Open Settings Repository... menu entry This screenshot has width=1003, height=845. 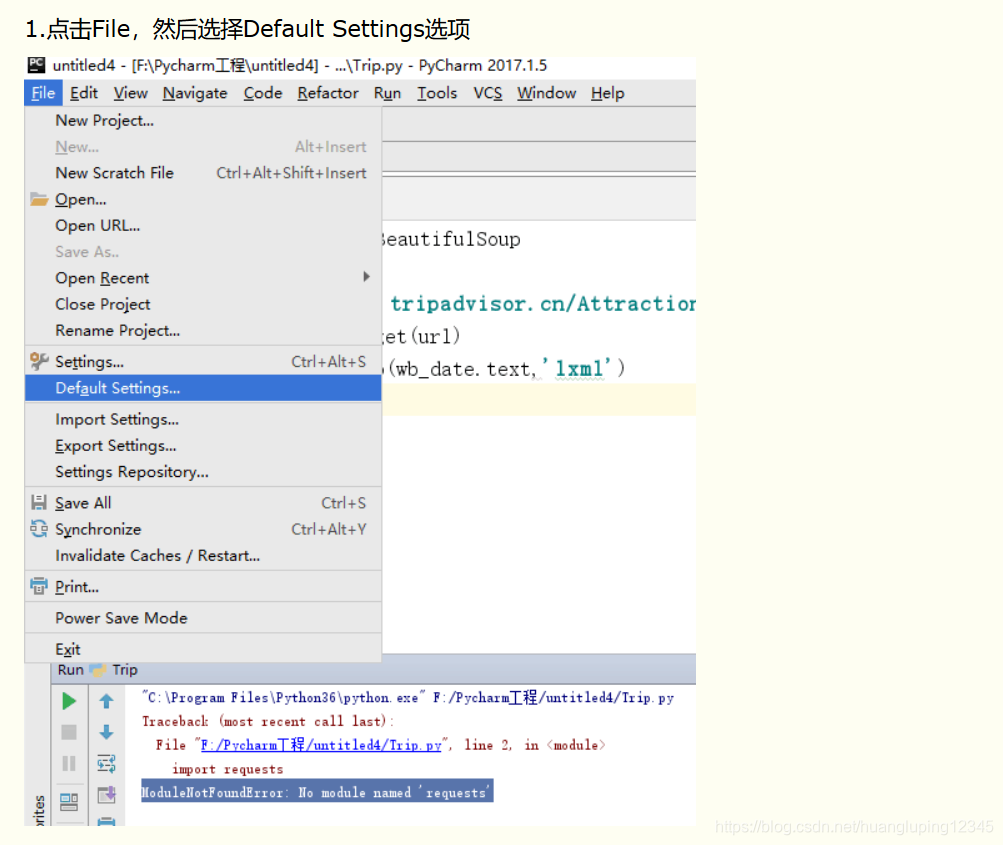[203, 472]
